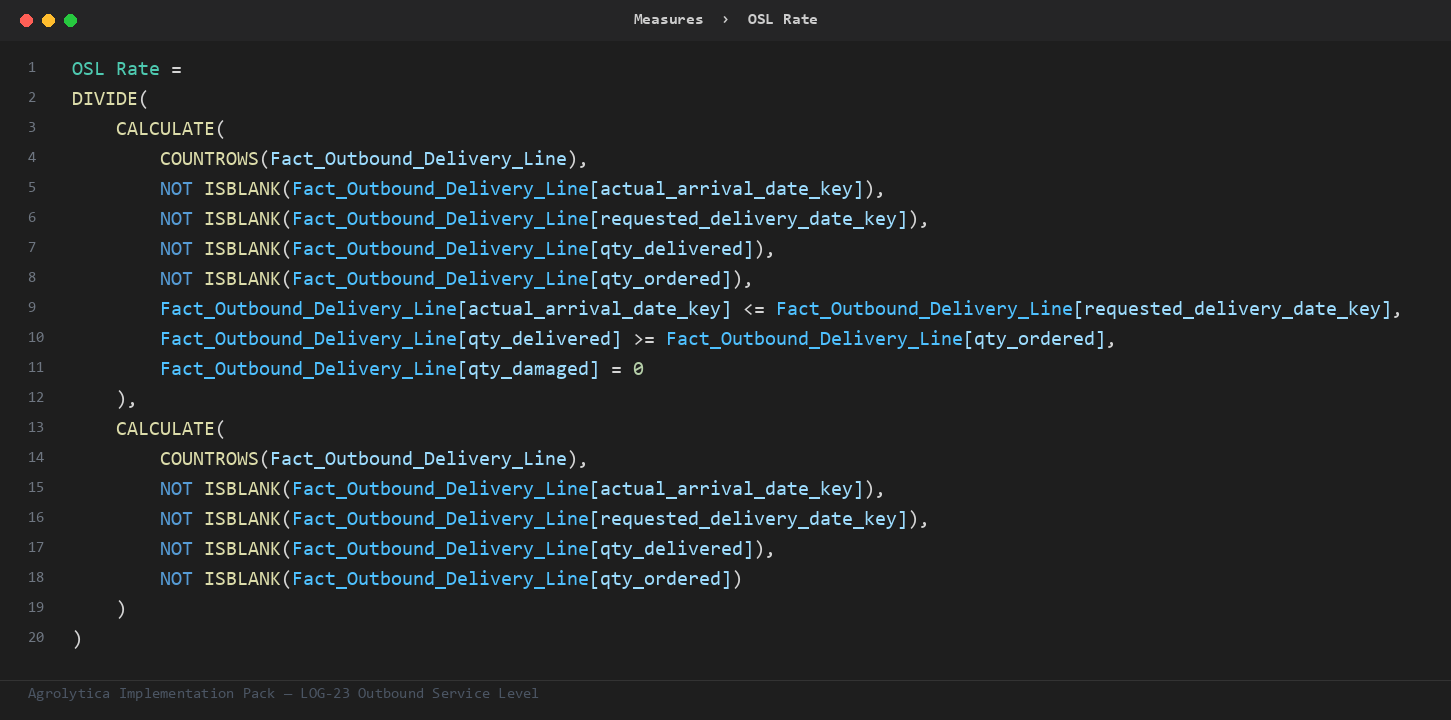Select line number 11 in the gutter
The width and height of the screenshot is (1451, 720).
point(36,367)
